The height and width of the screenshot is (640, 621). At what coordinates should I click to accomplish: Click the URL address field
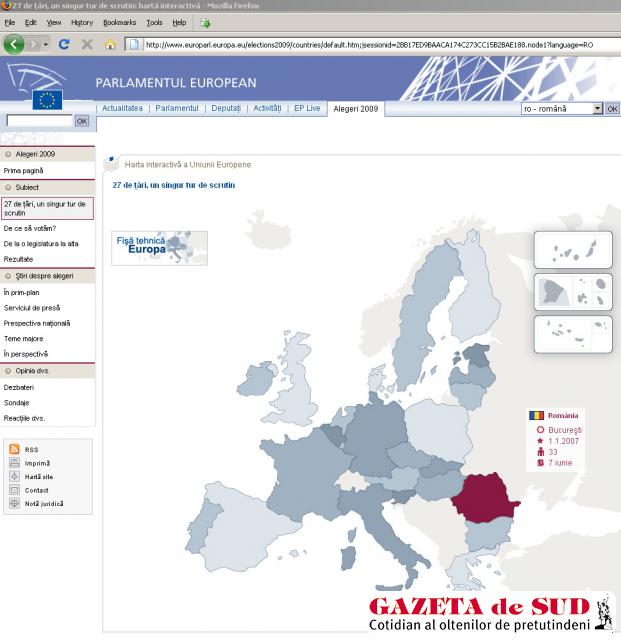[x=382, y=45]
